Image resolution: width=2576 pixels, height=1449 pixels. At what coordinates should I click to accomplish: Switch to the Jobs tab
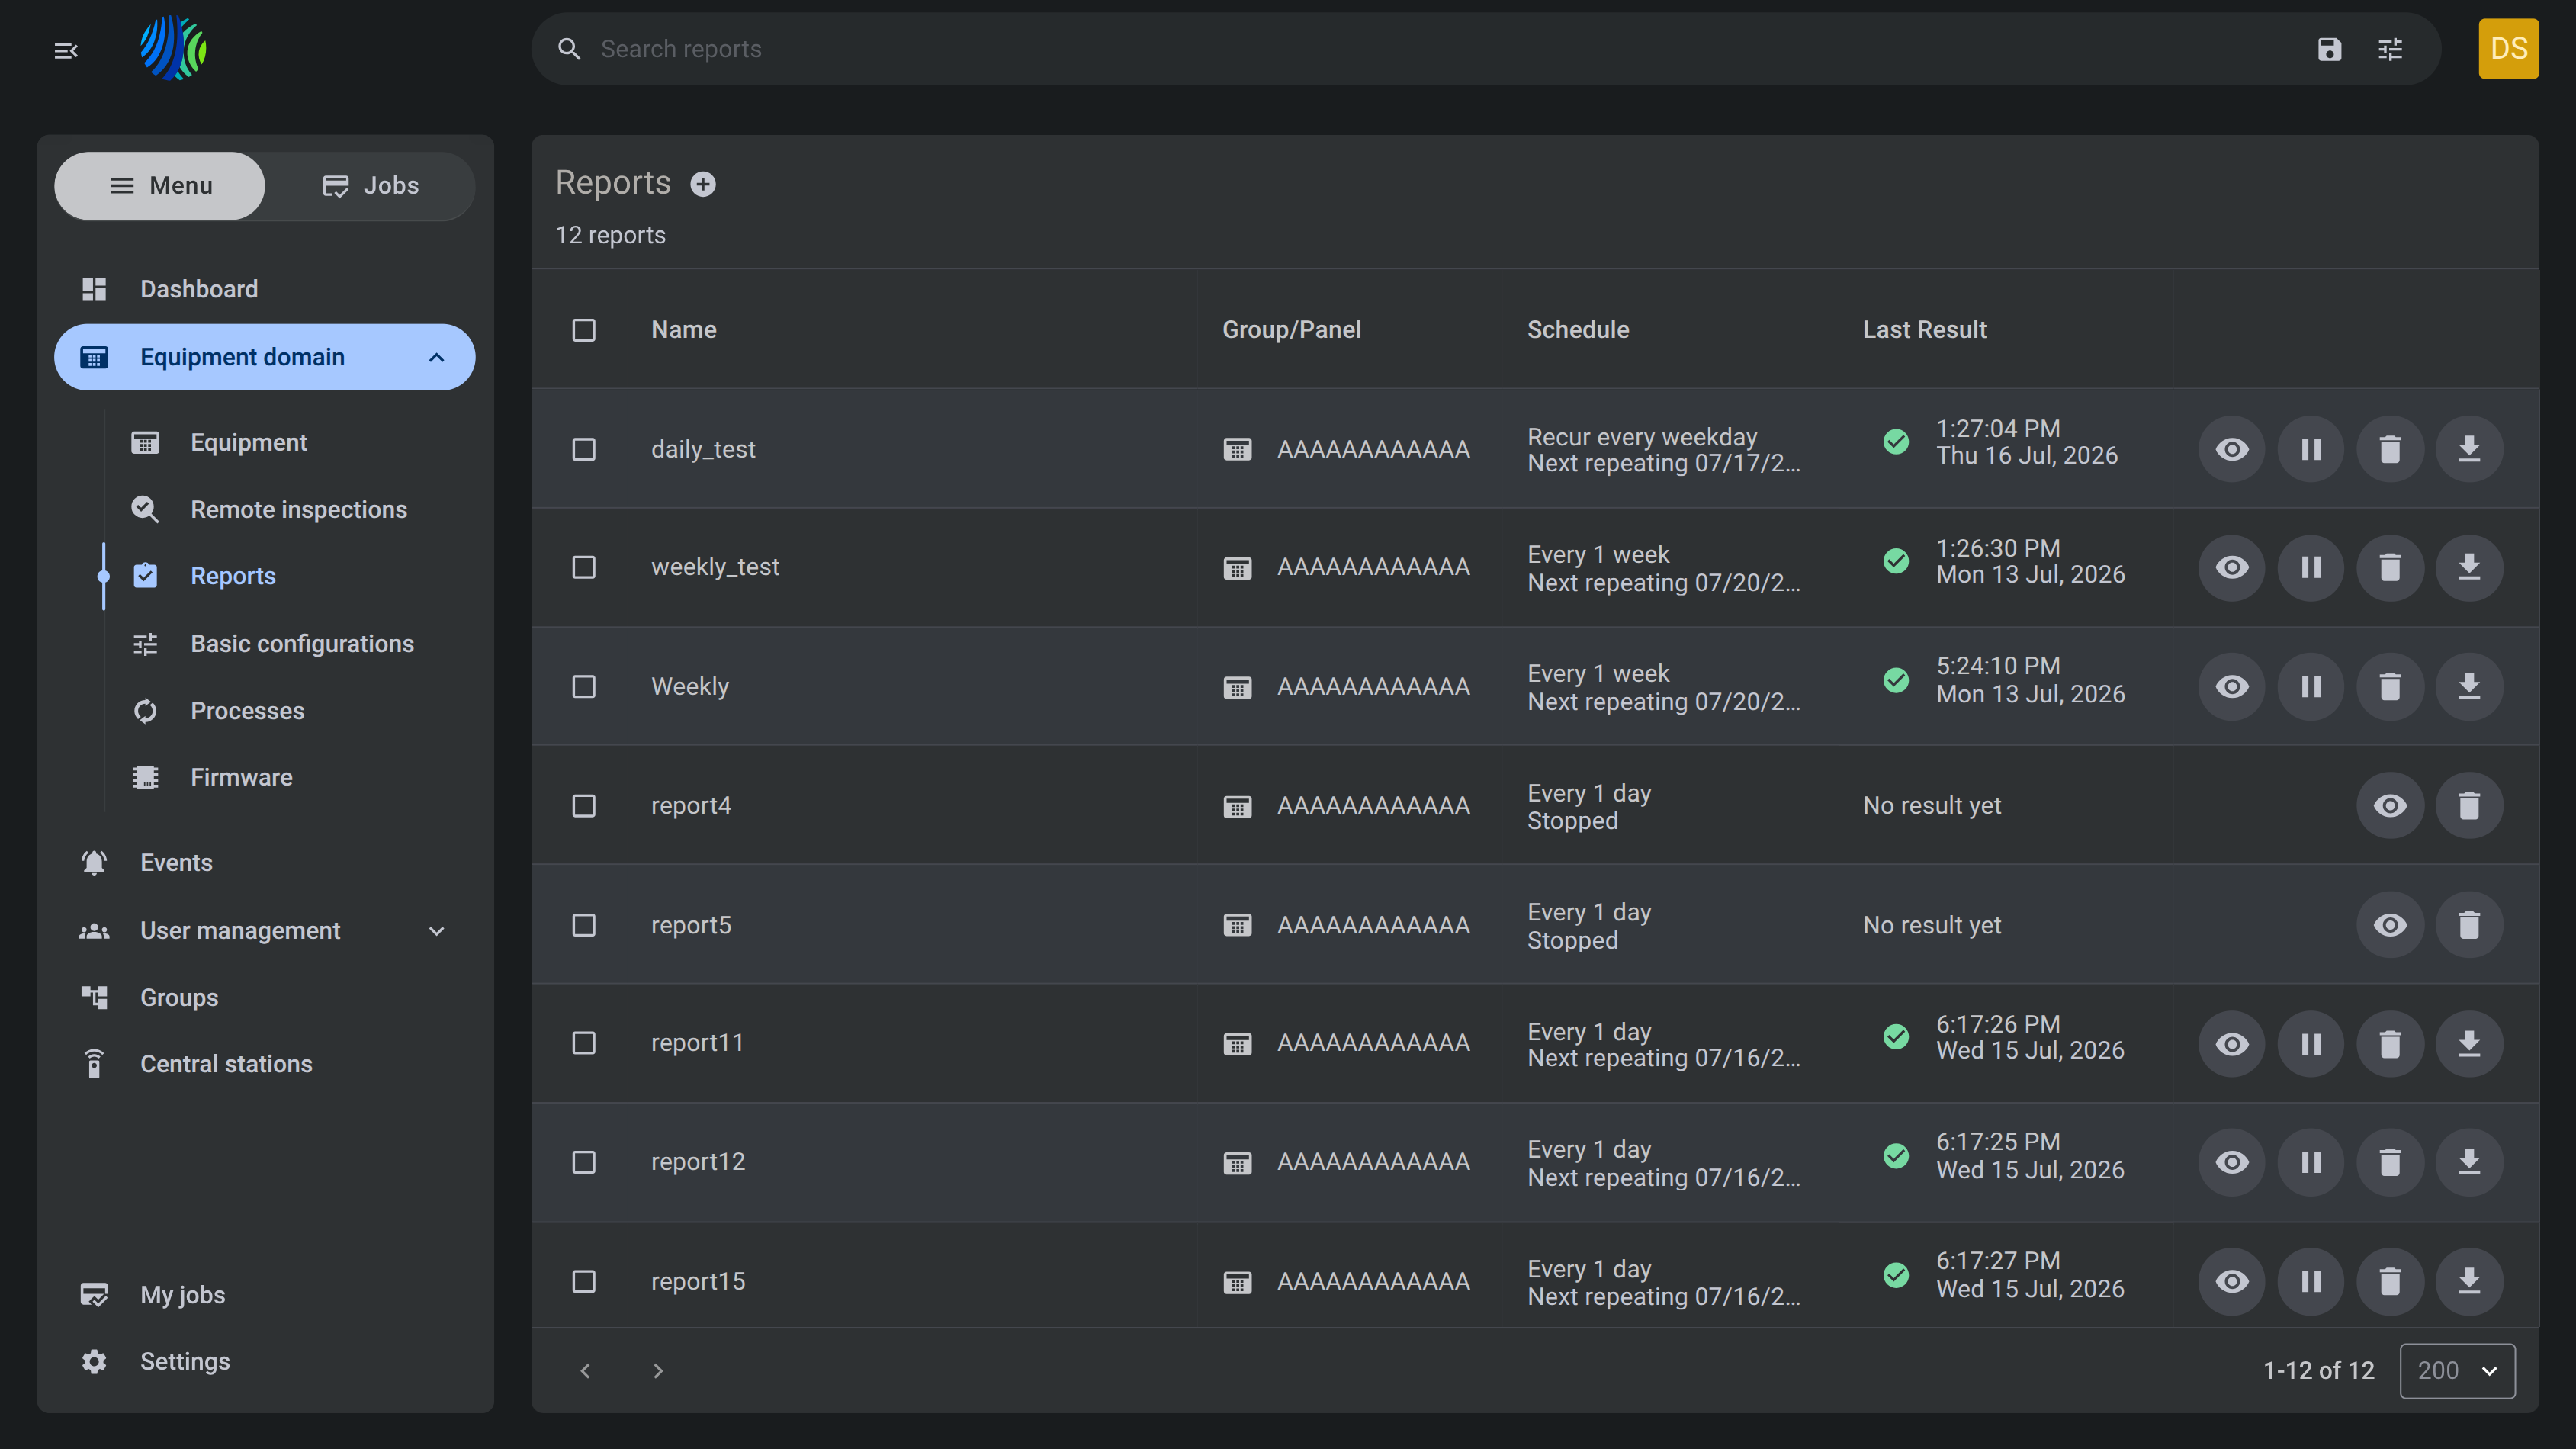[x=370, y=185]
